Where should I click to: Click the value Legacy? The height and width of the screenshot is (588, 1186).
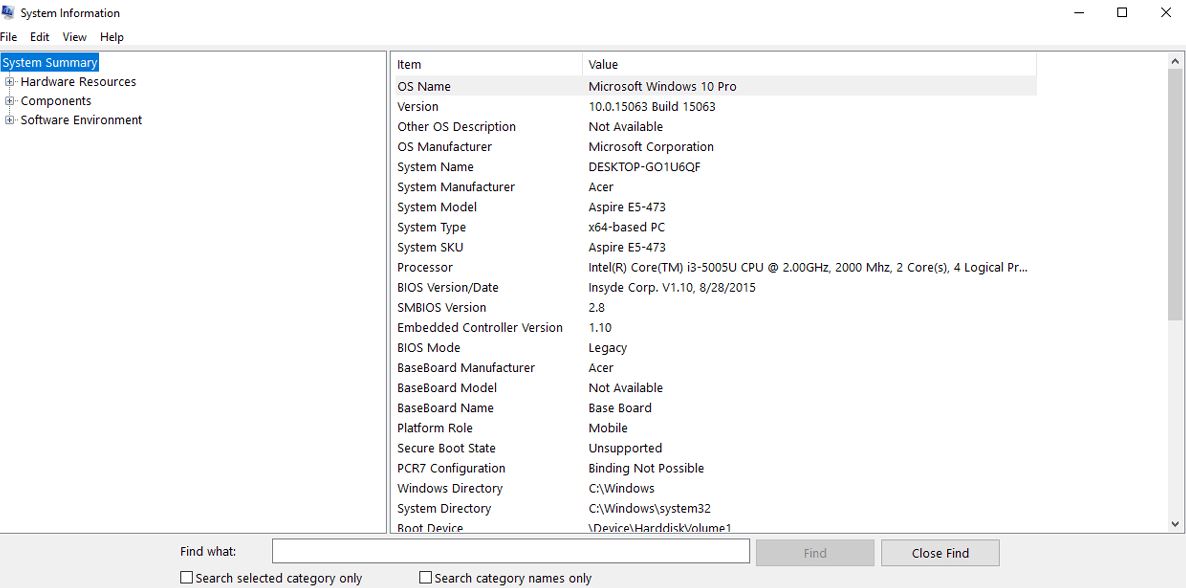(607, 347)
